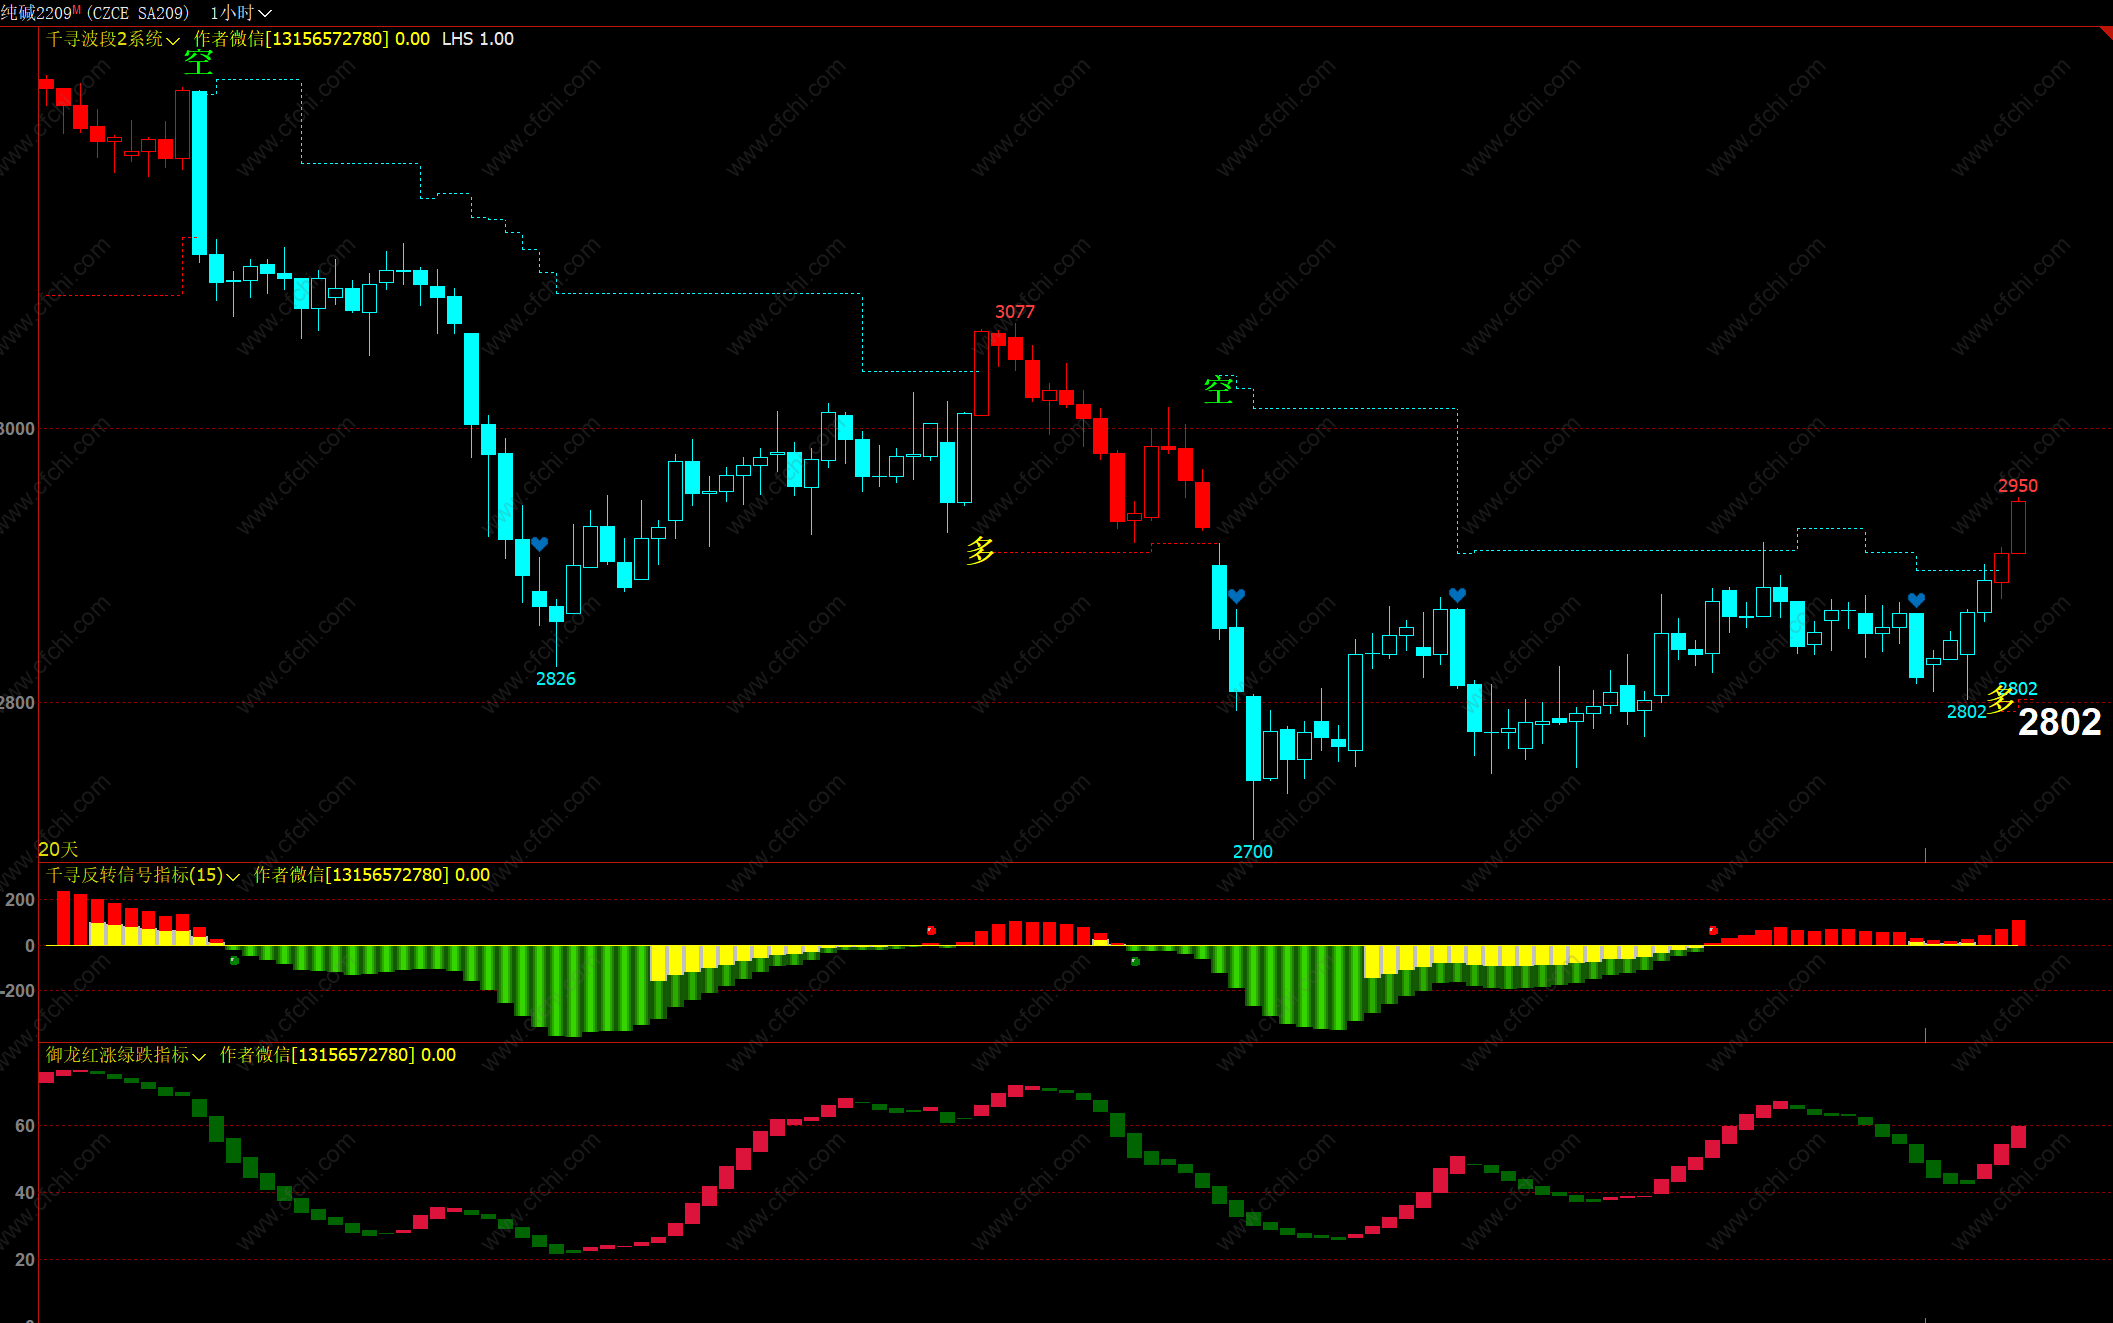The image size is (2113, 1323).
Task: Click the blue heart above the 2826 low
Action: pyautogui.click(x=540, y=544)
